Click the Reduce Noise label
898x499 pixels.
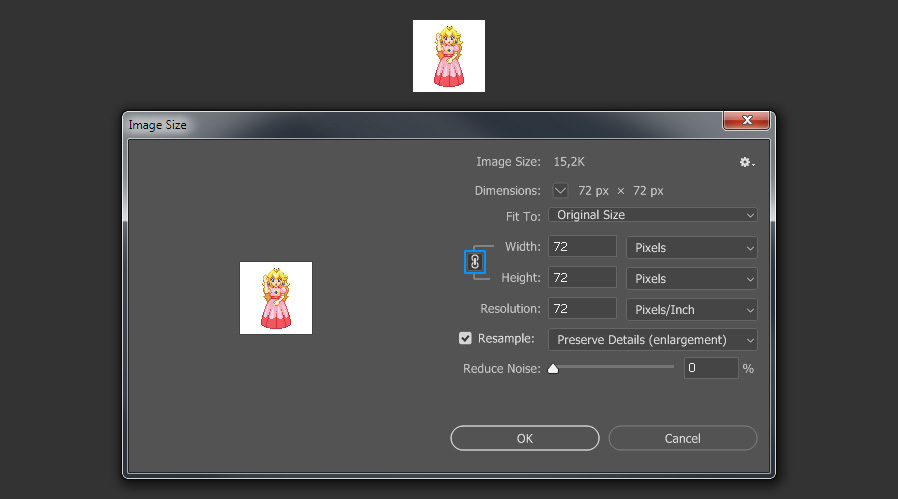[502, 368]
